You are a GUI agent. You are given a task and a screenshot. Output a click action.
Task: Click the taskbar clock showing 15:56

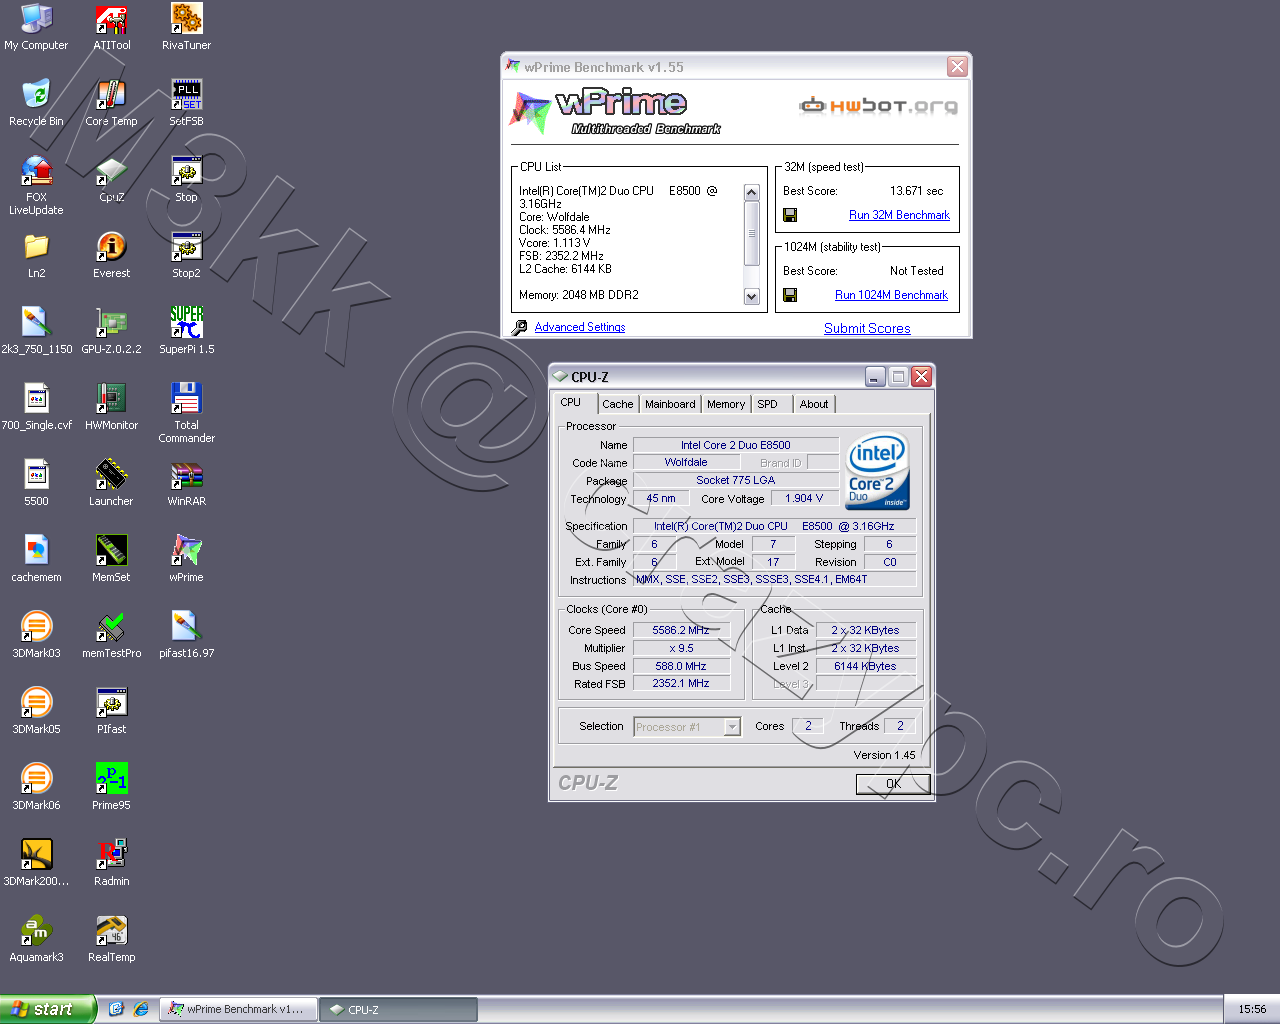point(1252,1009)
